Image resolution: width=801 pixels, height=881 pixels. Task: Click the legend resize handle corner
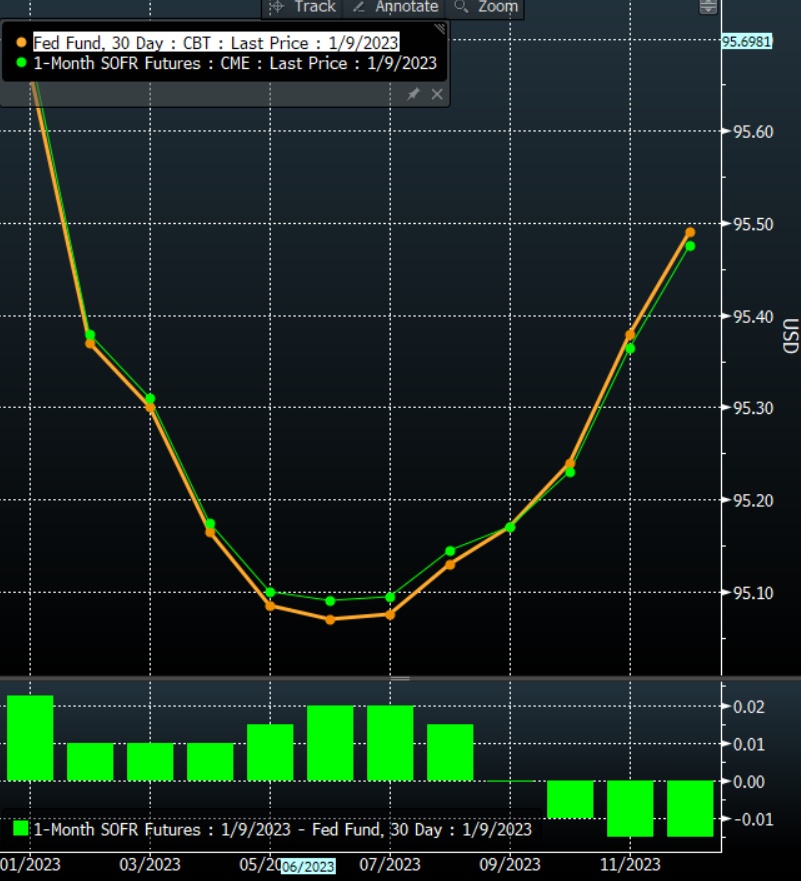click(439, 31)
